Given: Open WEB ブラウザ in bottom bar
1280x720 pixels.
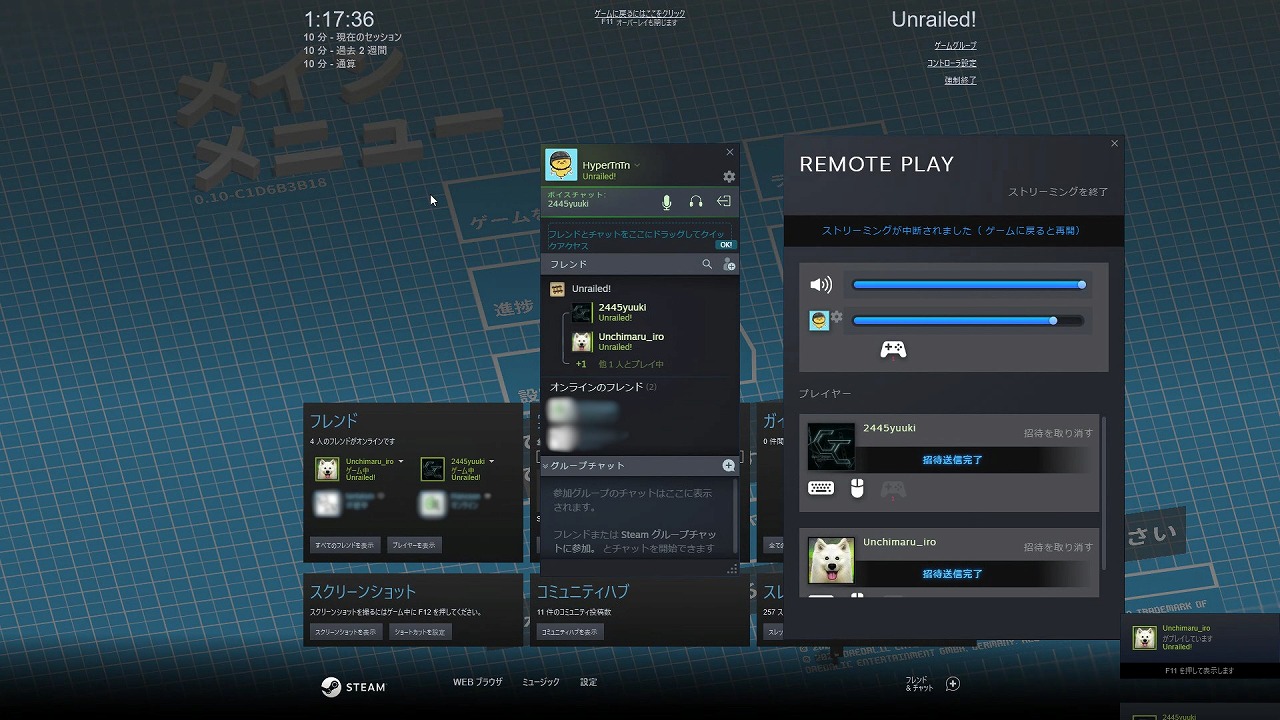Looking at the screenshot, I should tap(478, 682).
